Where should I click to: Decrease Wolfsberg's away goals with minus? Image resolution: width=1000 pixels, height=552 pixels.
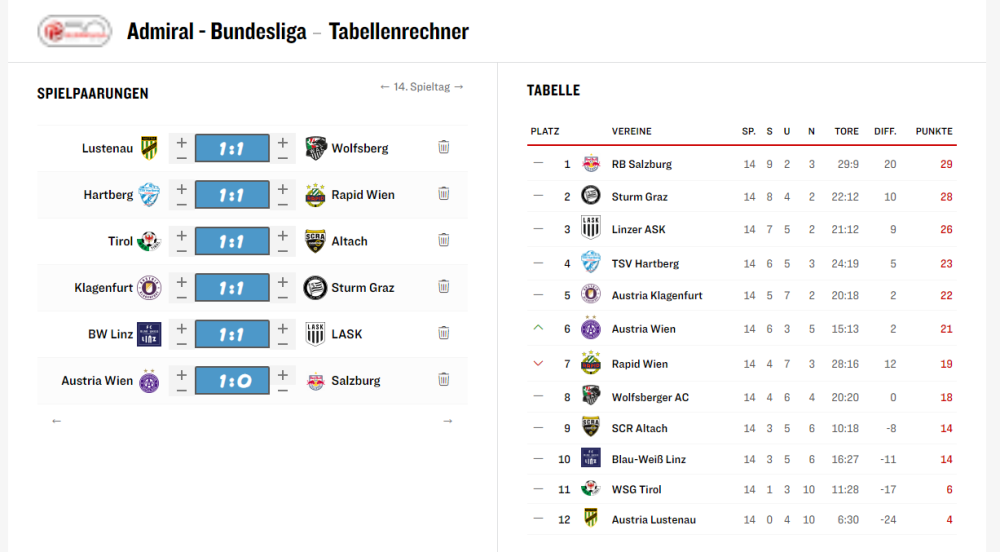pyautogui.click(x=283, y=156)
